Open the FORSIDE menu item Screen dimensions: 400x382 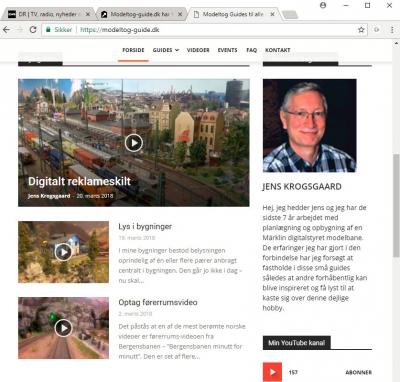133,50
